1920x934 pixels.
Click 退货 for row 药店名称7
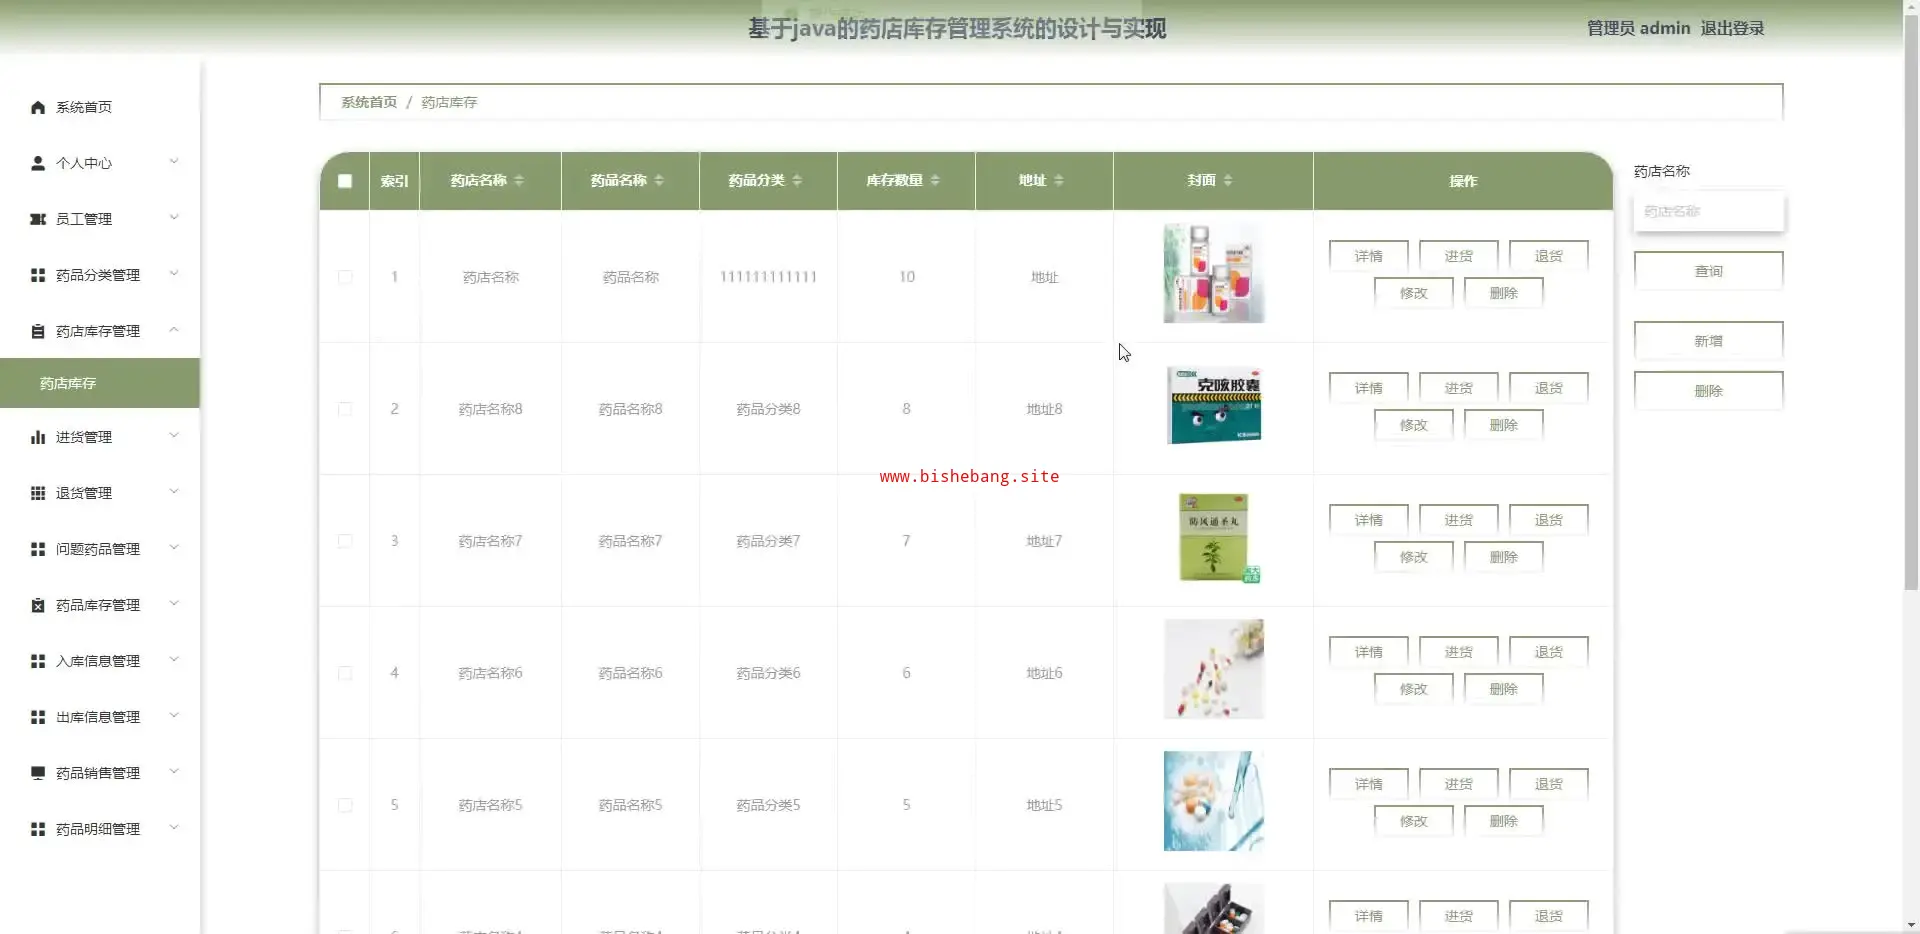[x=1548, y=520]
